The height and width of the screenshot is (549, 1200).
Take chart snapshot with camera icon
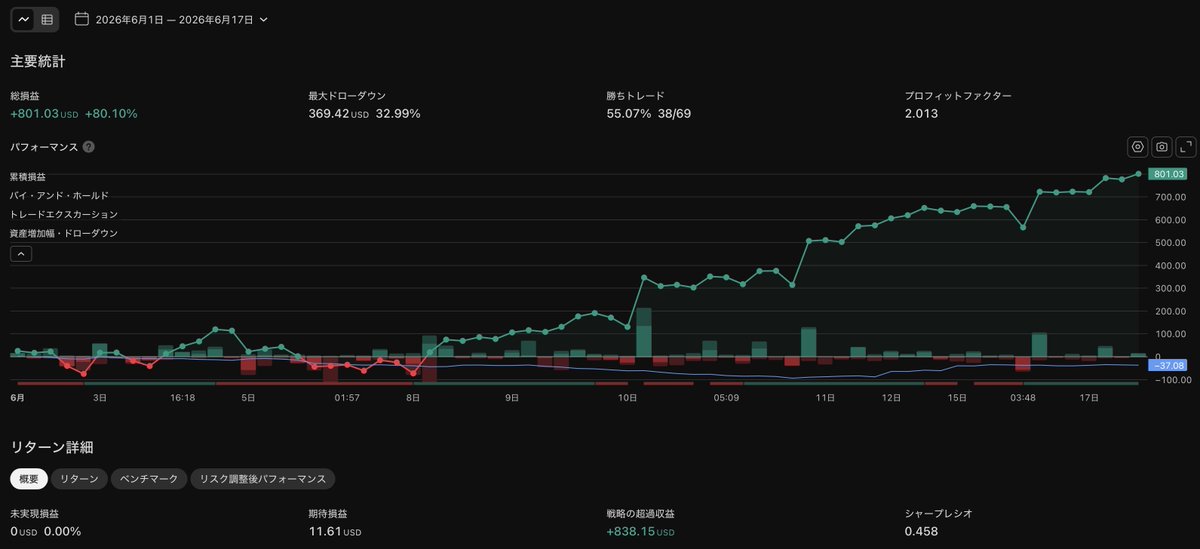tap(1162, 147)
